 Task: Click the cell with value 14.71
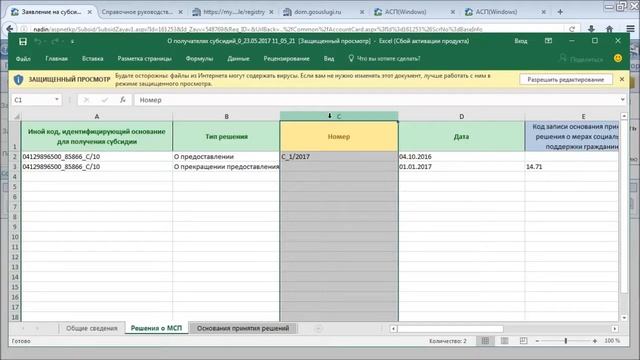tap(571, 167)
